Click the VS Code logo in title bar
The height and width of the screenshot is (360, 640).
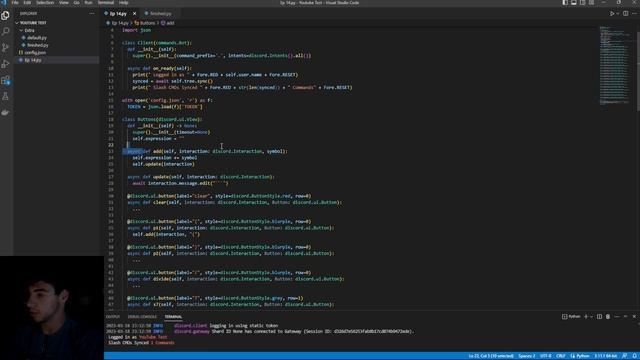point(4,2)
